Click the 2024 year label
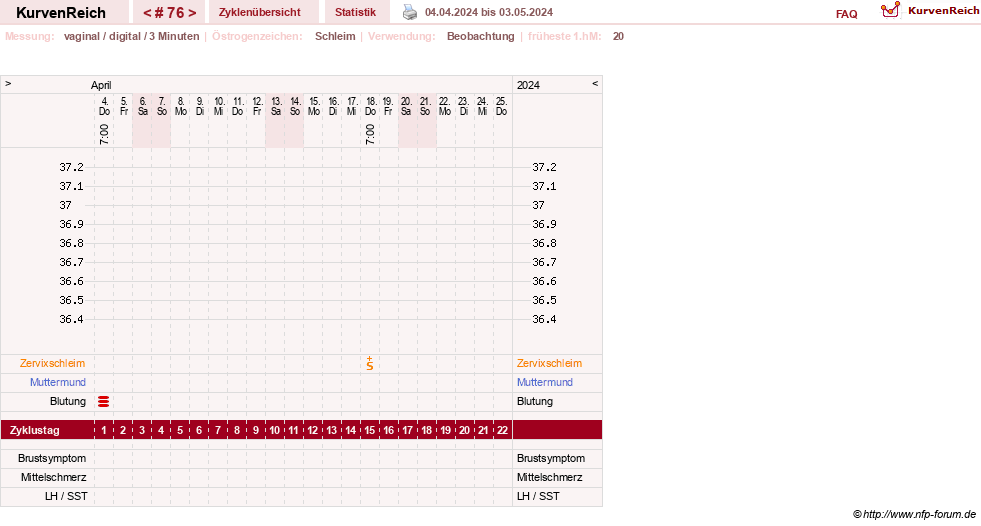The height and width of the screenshot is (526, 981). point(528,85)
